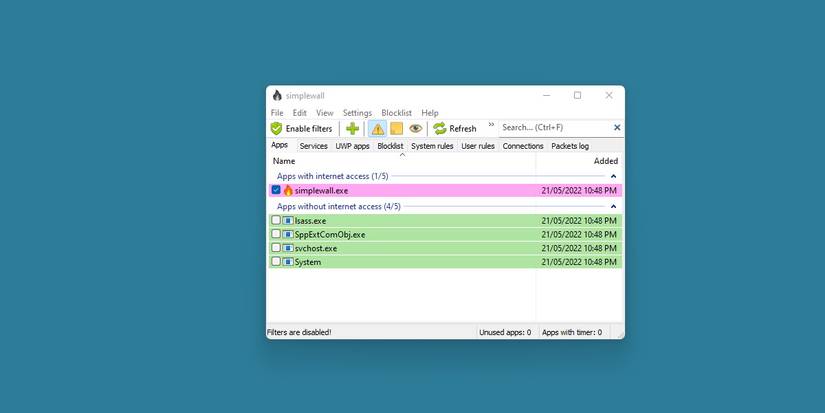The image size is (825, 413).
Task: Click the Added date of simplewall.exe
Action: click(x=579, y=190)
